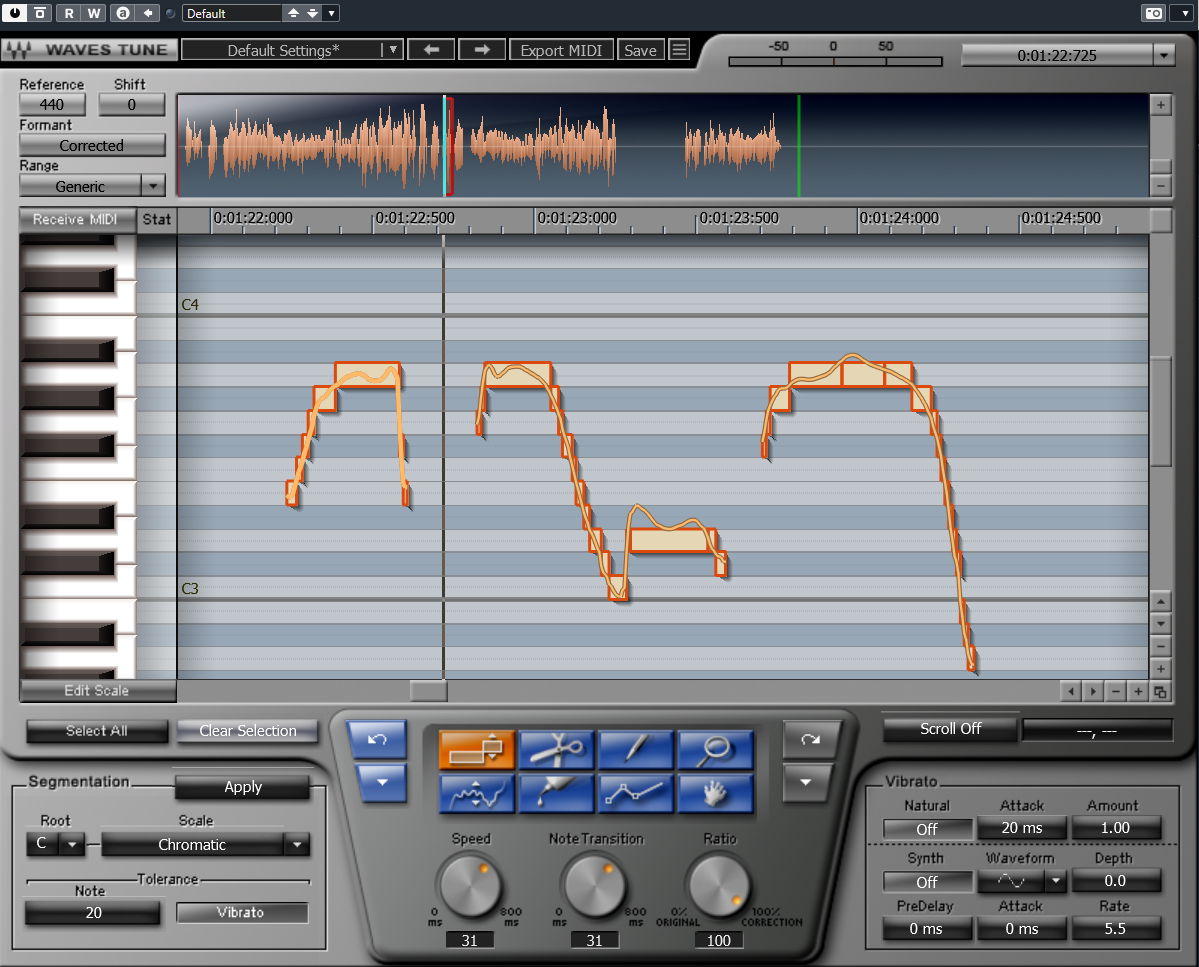Click the Edit Scale button
This screenshot has width=1199, height=967.
[x=97, y=690]
